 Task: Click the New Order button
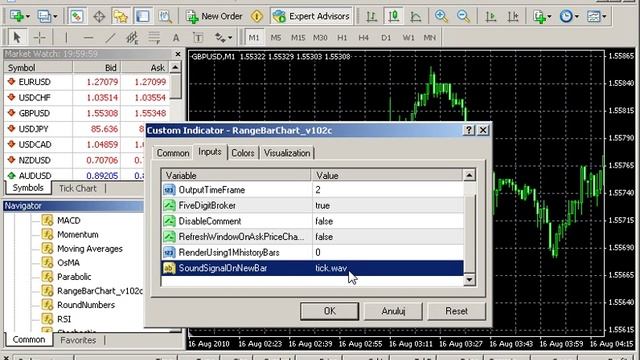click(214, 16)
